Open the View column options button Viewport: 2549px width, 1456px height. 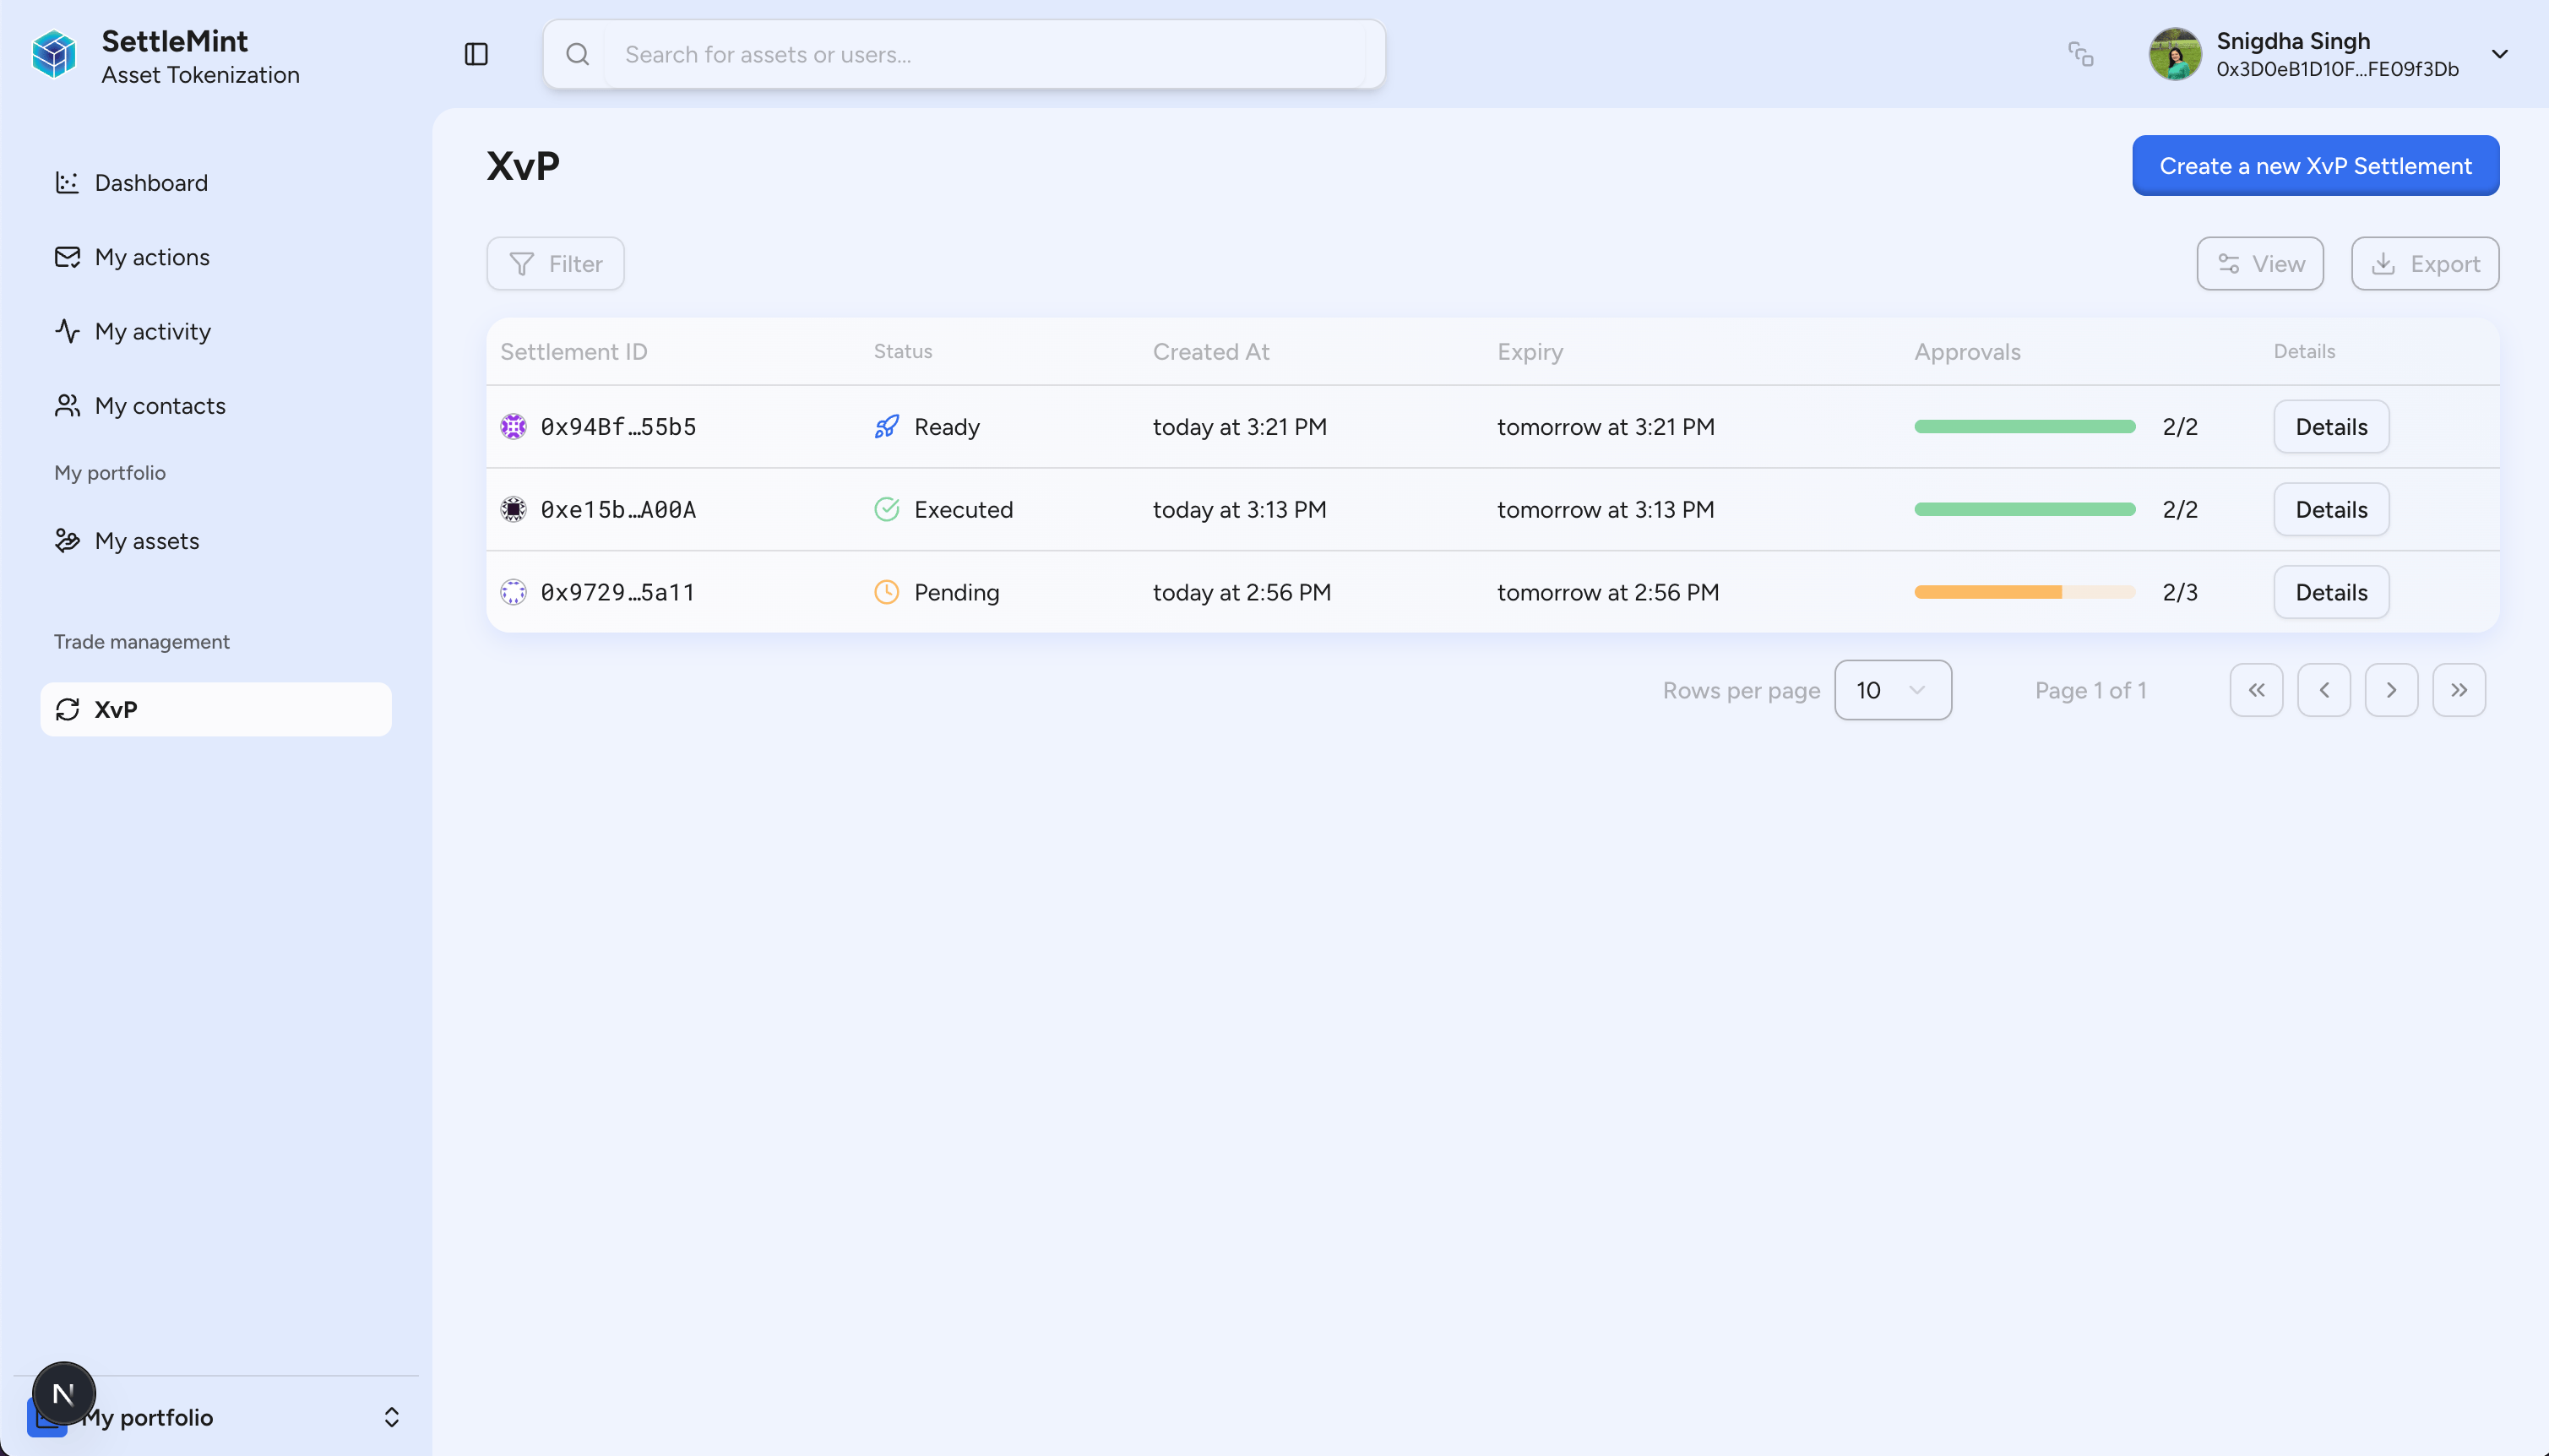(x=2259, y=264)
